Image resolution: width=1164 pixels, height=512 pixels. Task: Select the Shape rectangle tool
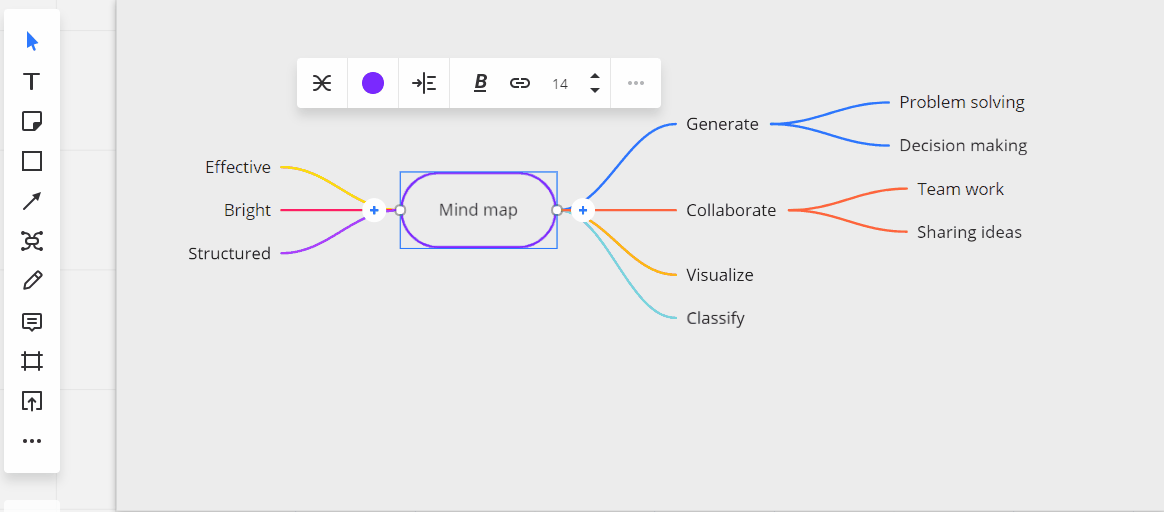pos(32,161)
